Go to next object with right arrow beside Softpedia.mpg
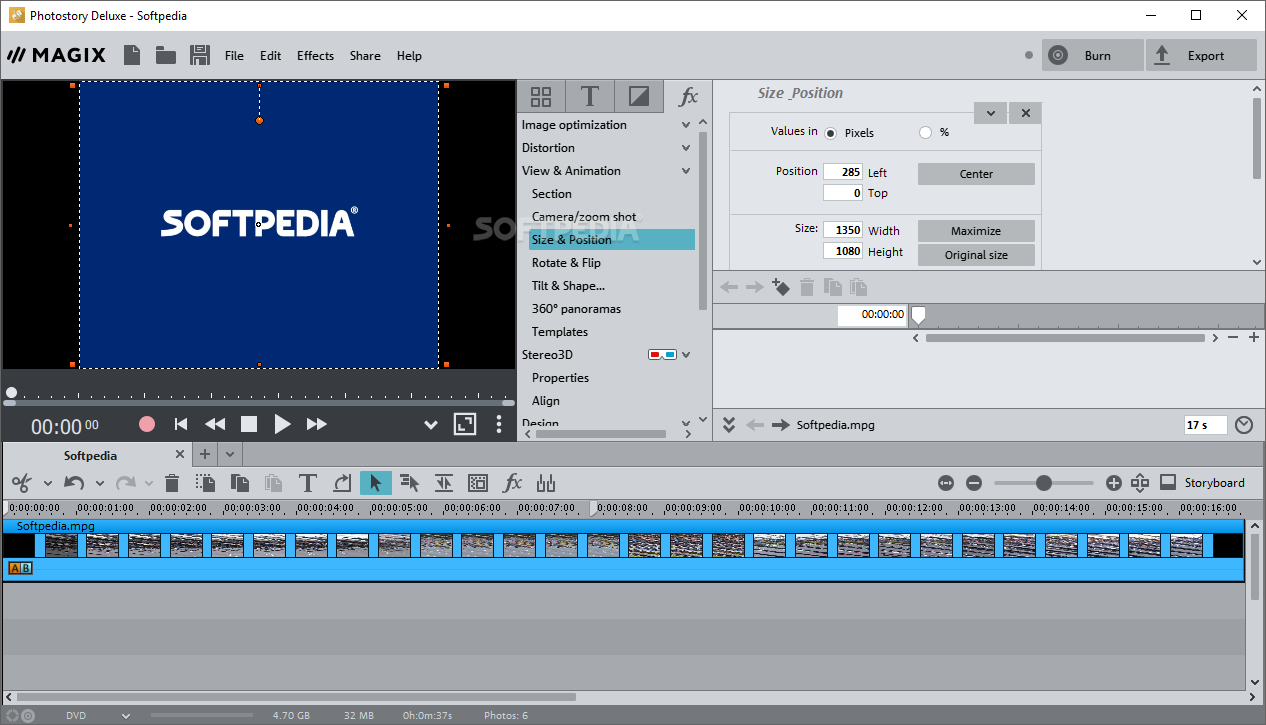1266x725 pixels. [781, 425]
